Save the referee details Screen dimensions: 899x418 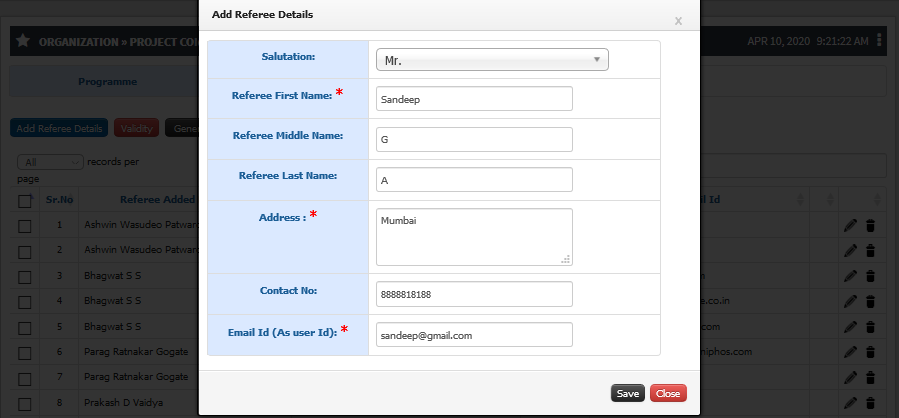628,393
